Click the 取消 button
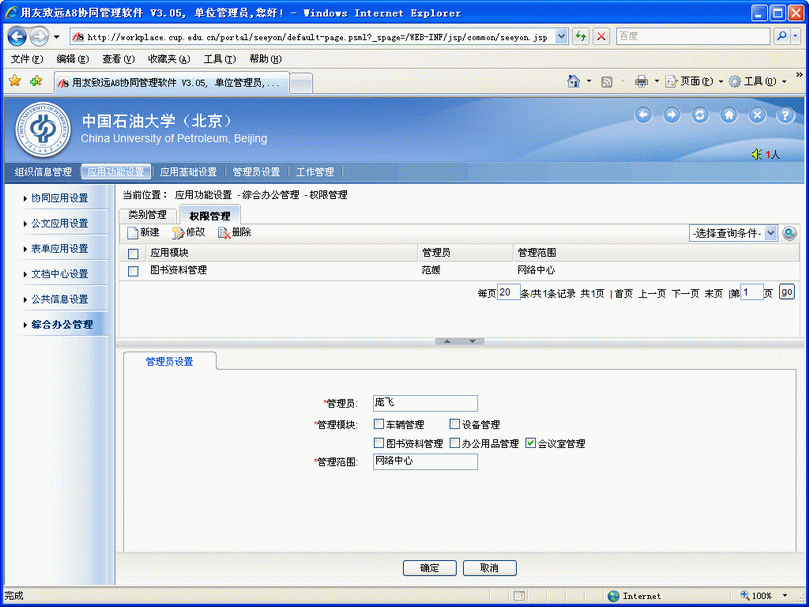 [489, 568]
